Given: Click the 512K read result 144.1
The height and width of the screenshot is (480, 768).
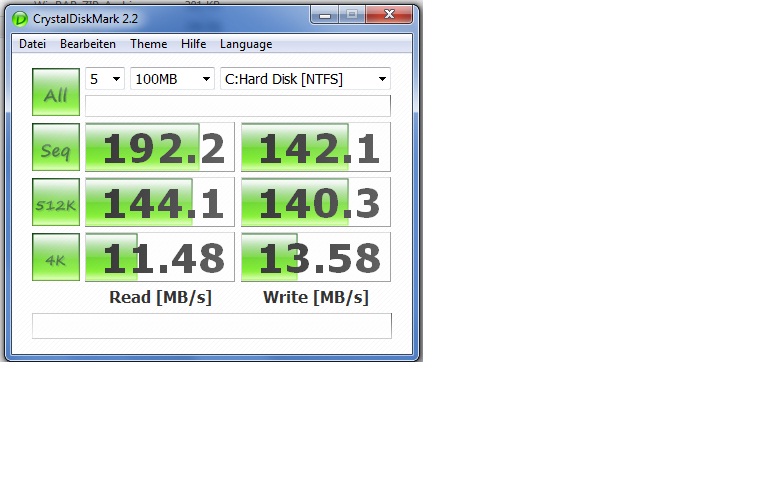Looking at the screenshot, I should pyautogui.click(x=160, y=202).
